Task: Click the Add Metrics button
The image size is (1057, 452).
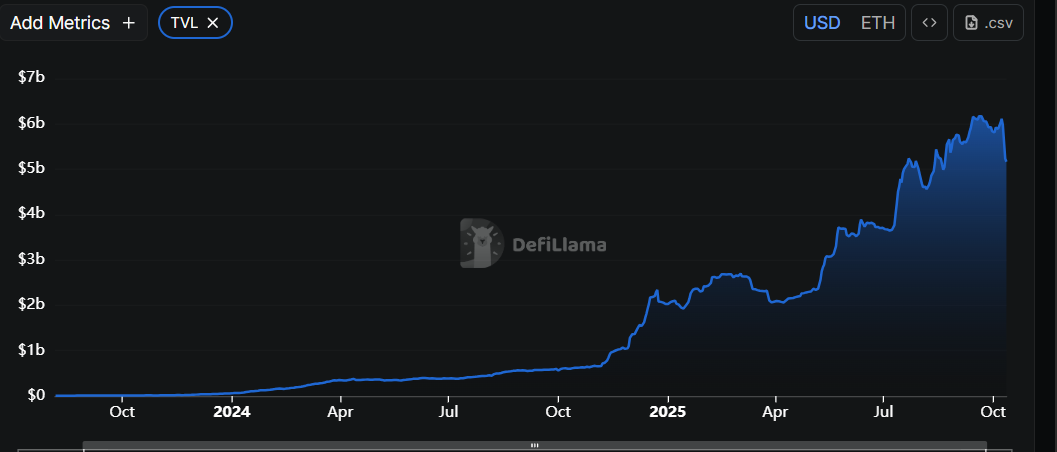Action: coord(73,23)
